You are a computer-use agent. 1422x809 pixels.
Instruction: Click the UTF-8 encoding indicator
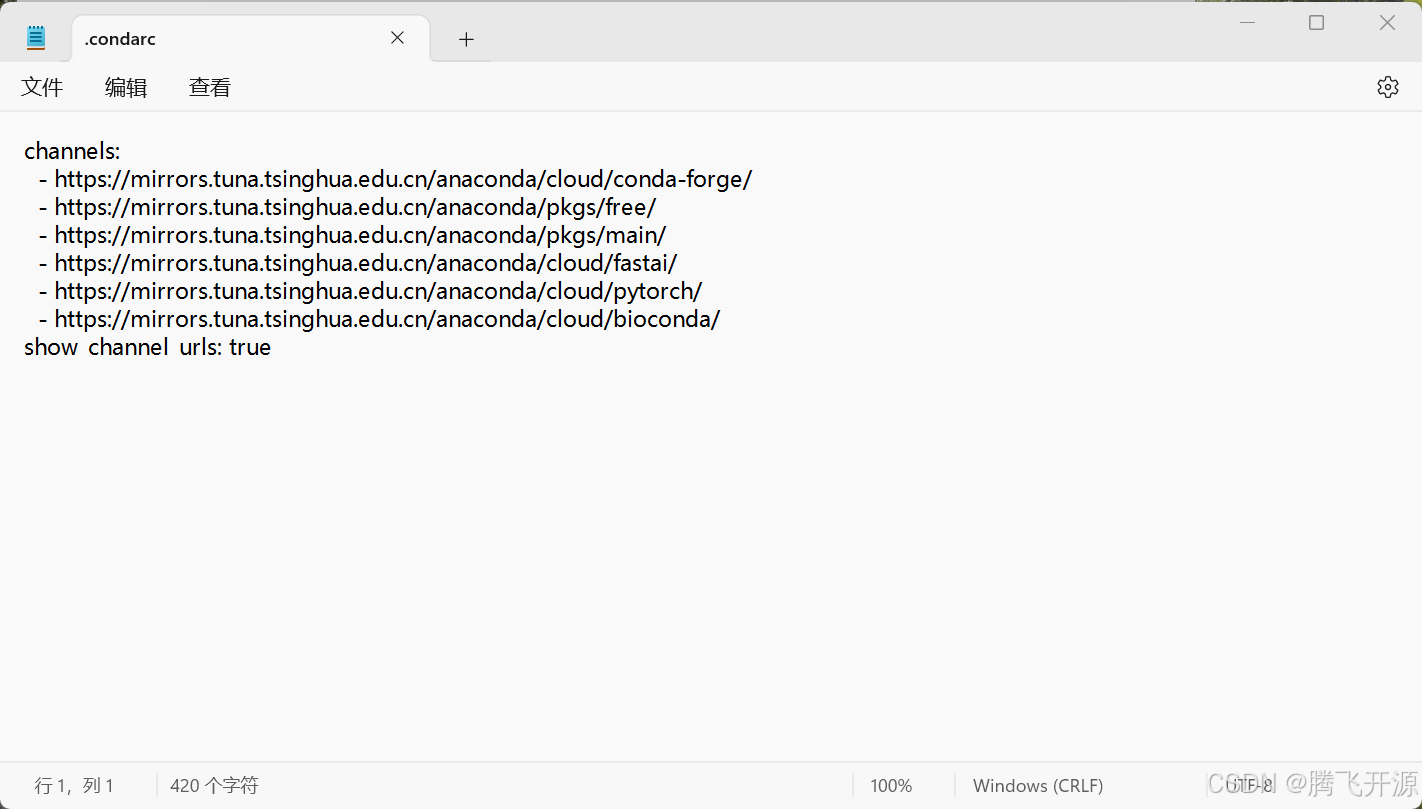[x=1249, y=786]
